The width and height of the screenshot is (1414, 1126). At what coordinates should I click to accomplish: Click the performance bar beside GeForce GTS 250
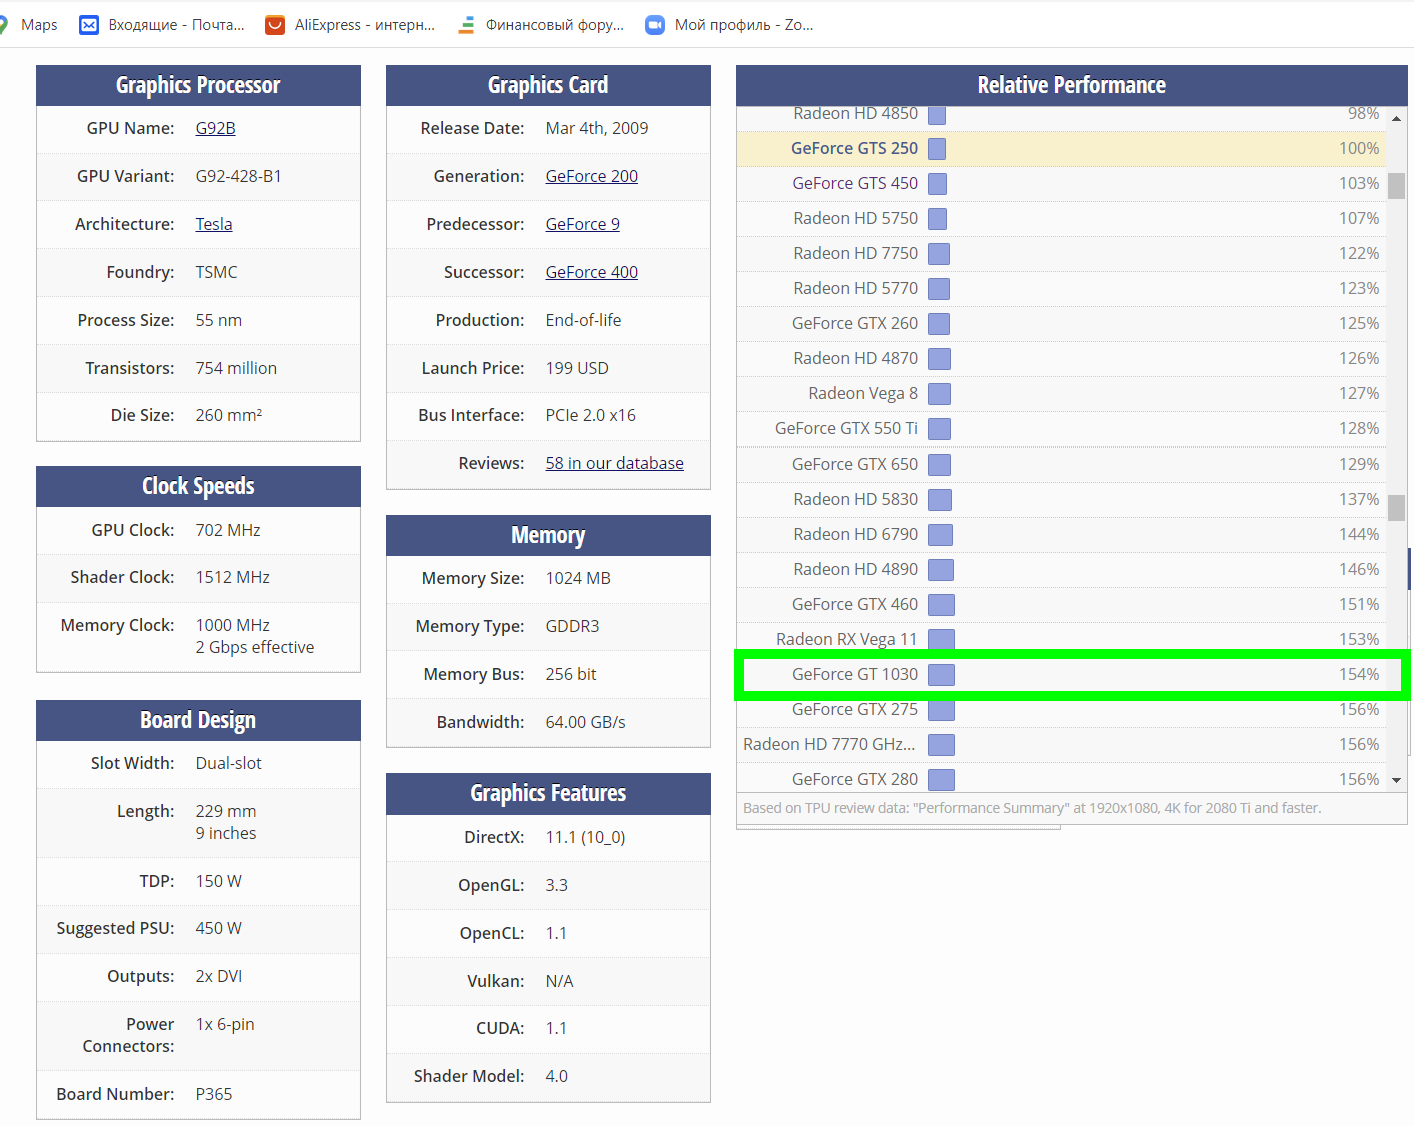(937, 149)
